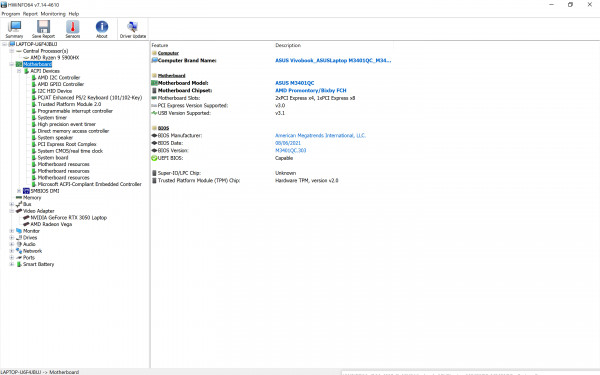The height and width of the screenshot is (375, 600).
Task: Click the Feature column header
Action: pyautogui.click(x=160, y=45)
